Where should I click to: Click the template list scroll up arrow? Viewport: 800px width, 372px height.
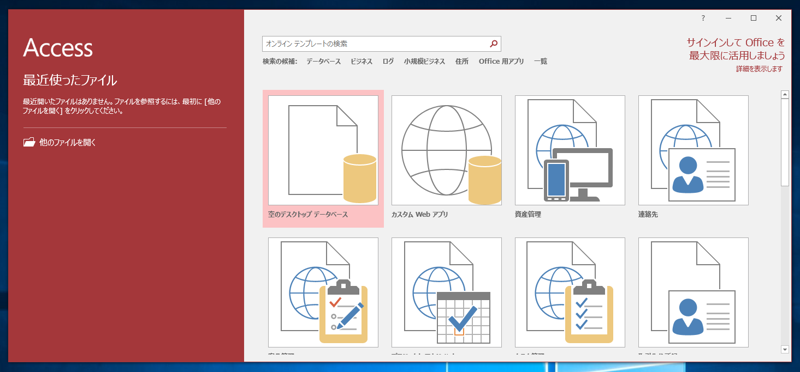(785, 94)
